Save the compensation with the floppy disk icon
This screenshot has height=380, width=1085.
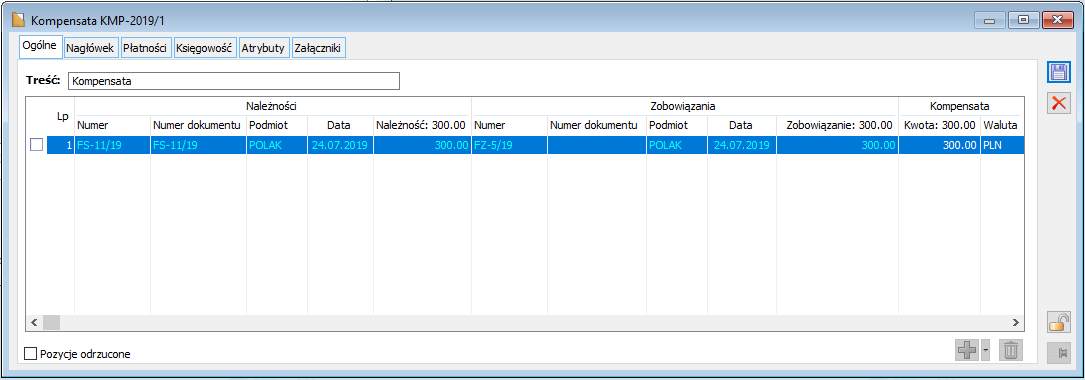[x=1058, y=73]
